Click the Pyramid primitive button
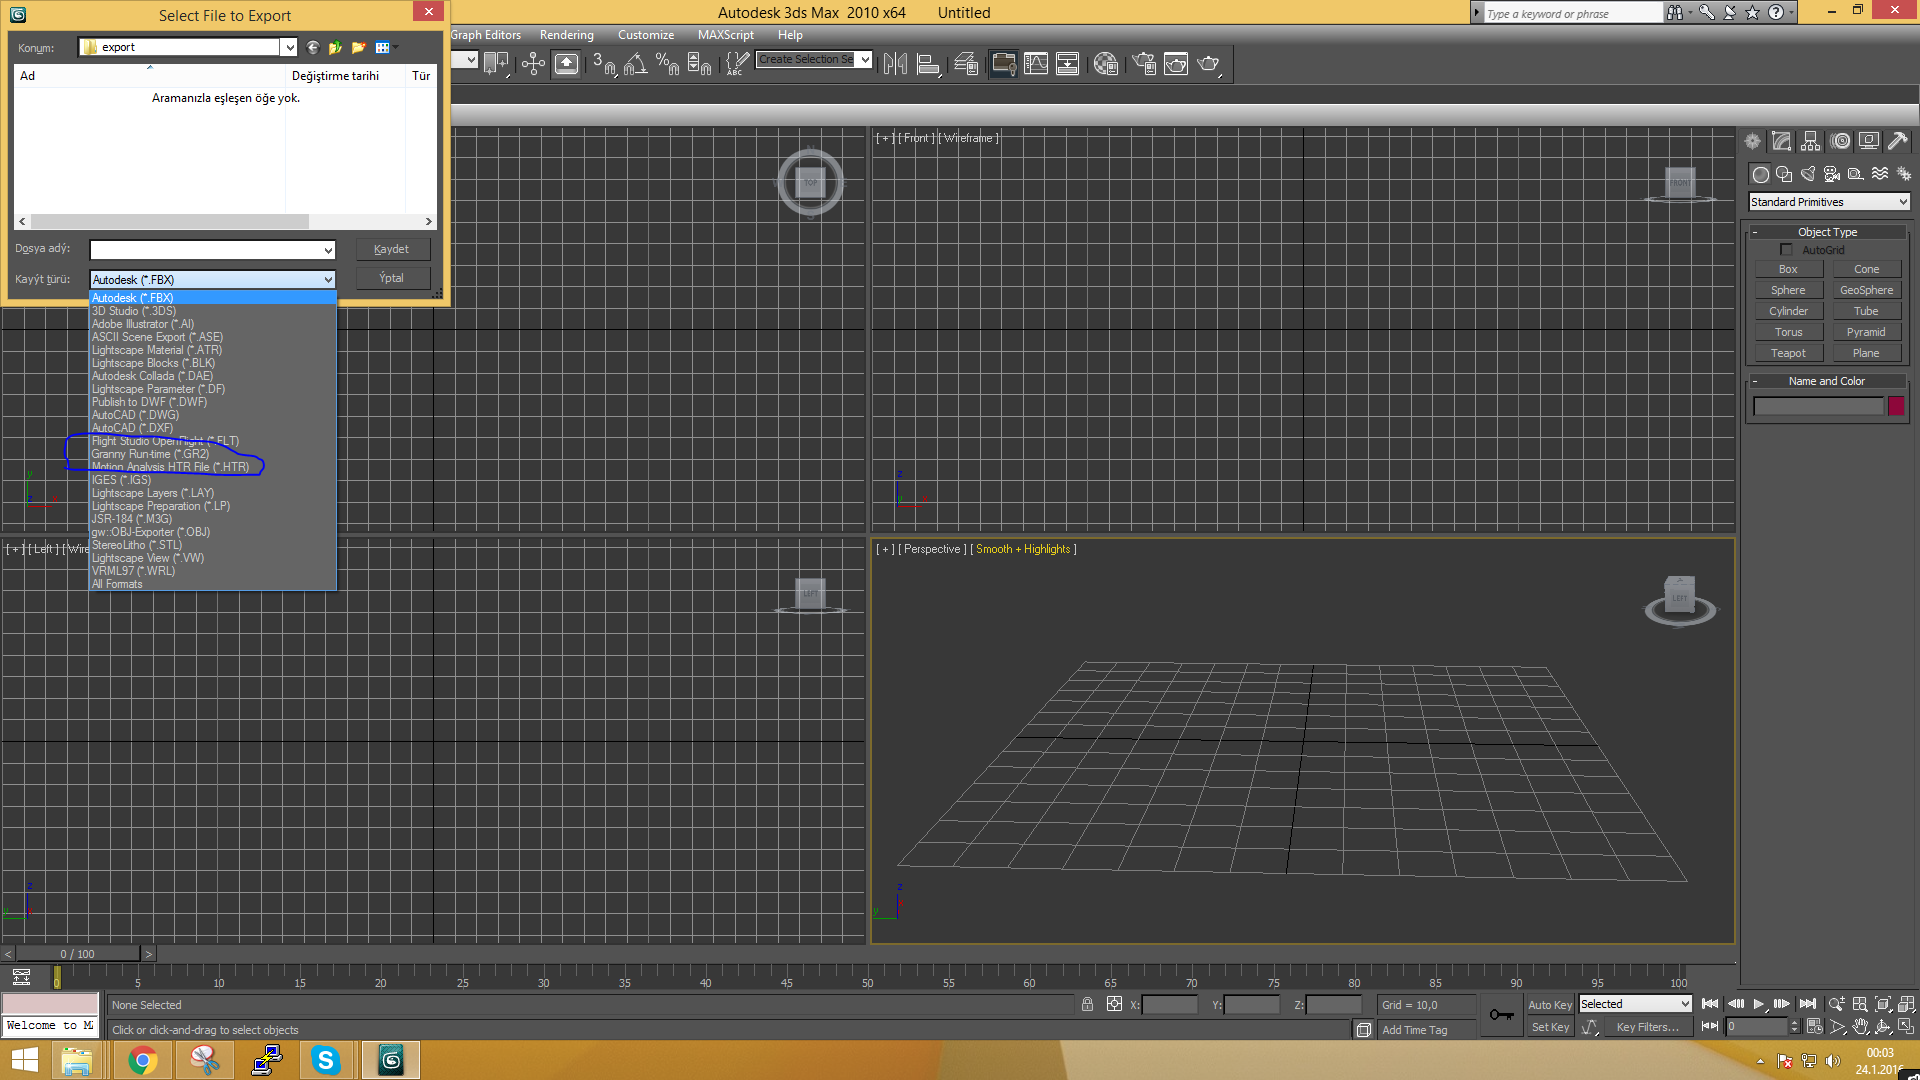Viewport: 1920px width, 1080px height. coord(1866,333)
